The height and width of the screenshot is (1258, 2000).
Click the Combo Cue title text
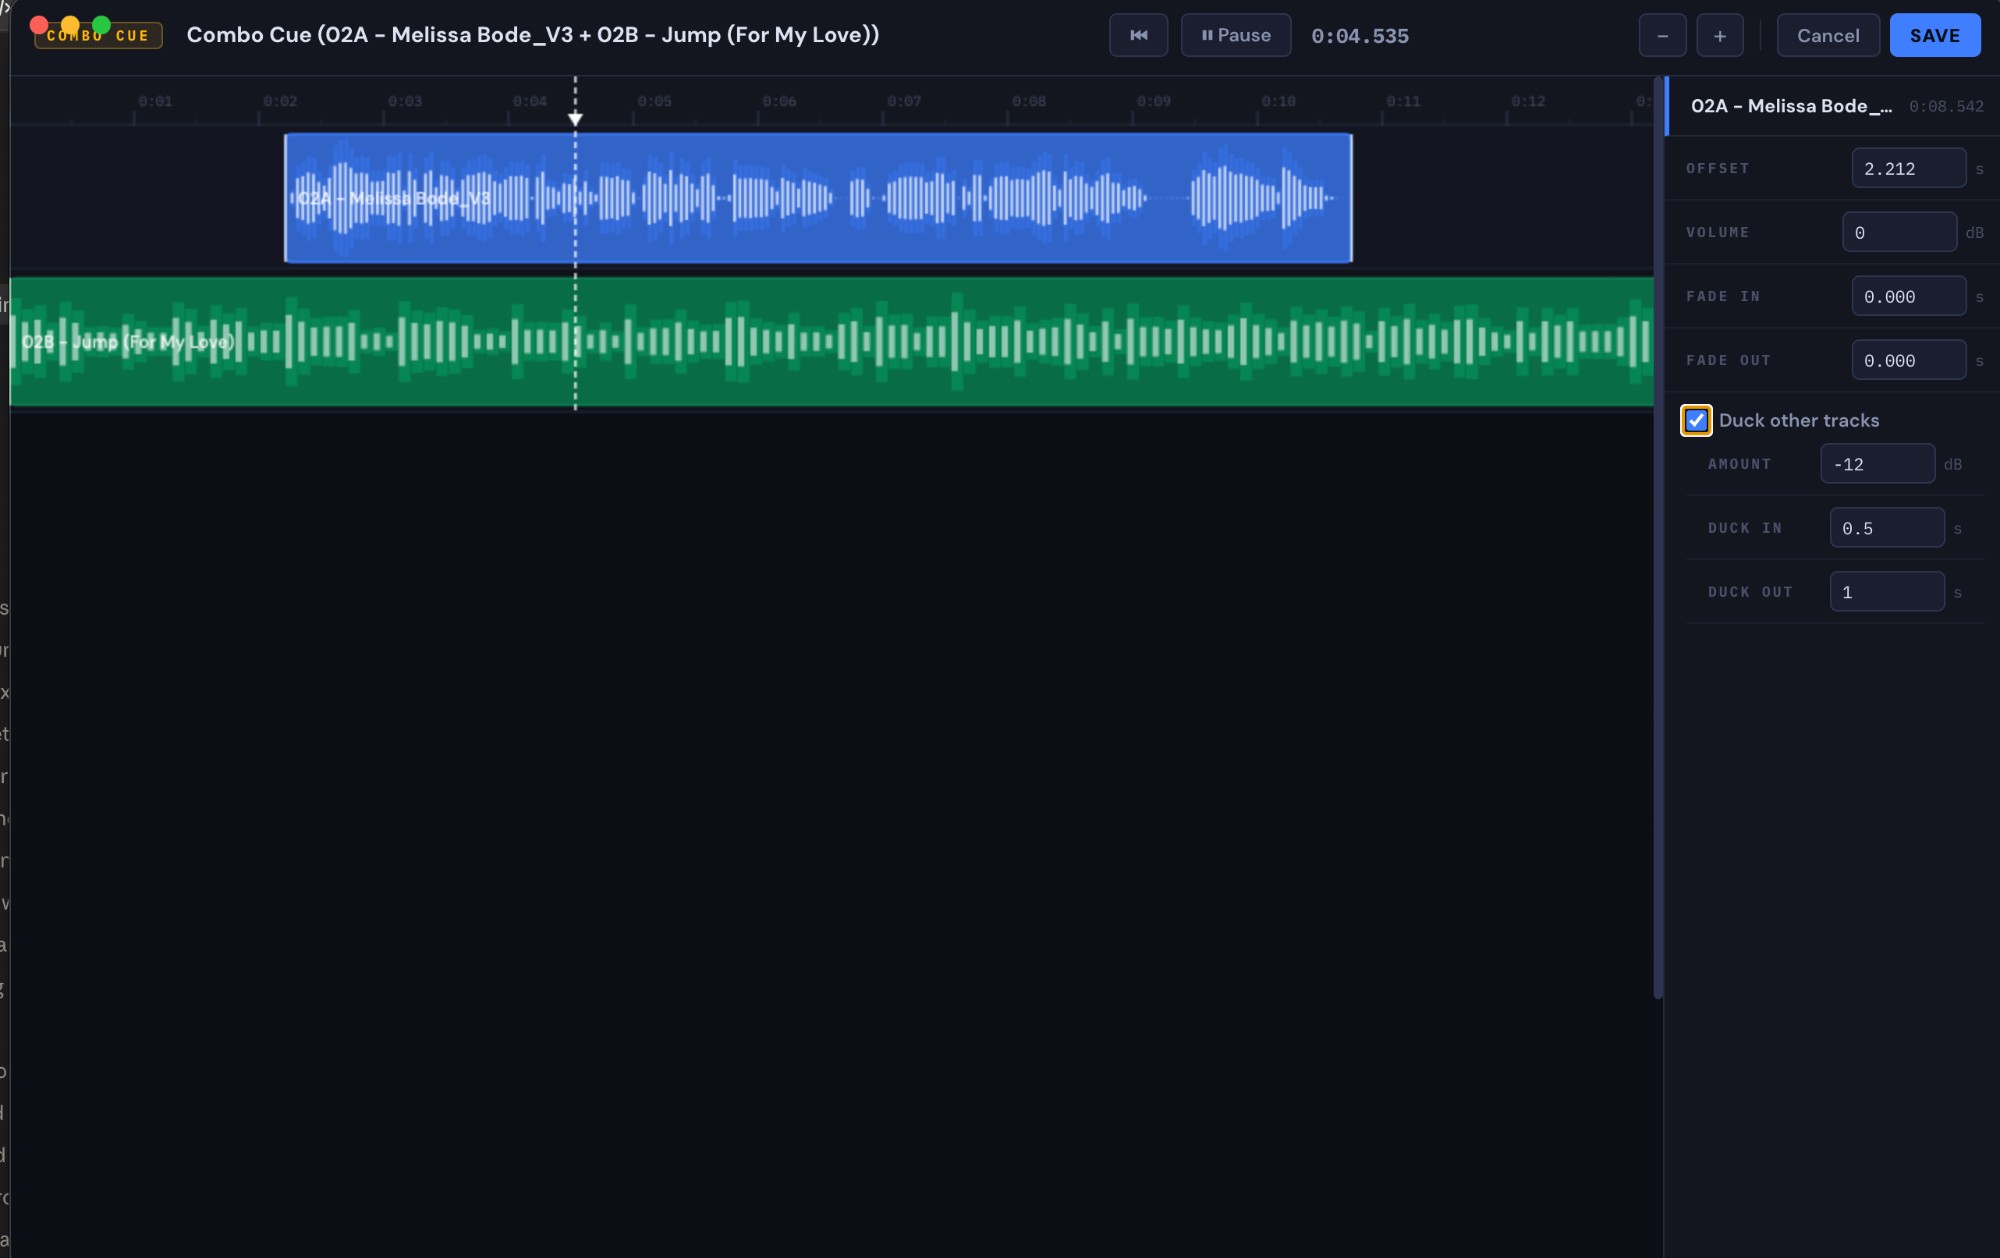533,35
